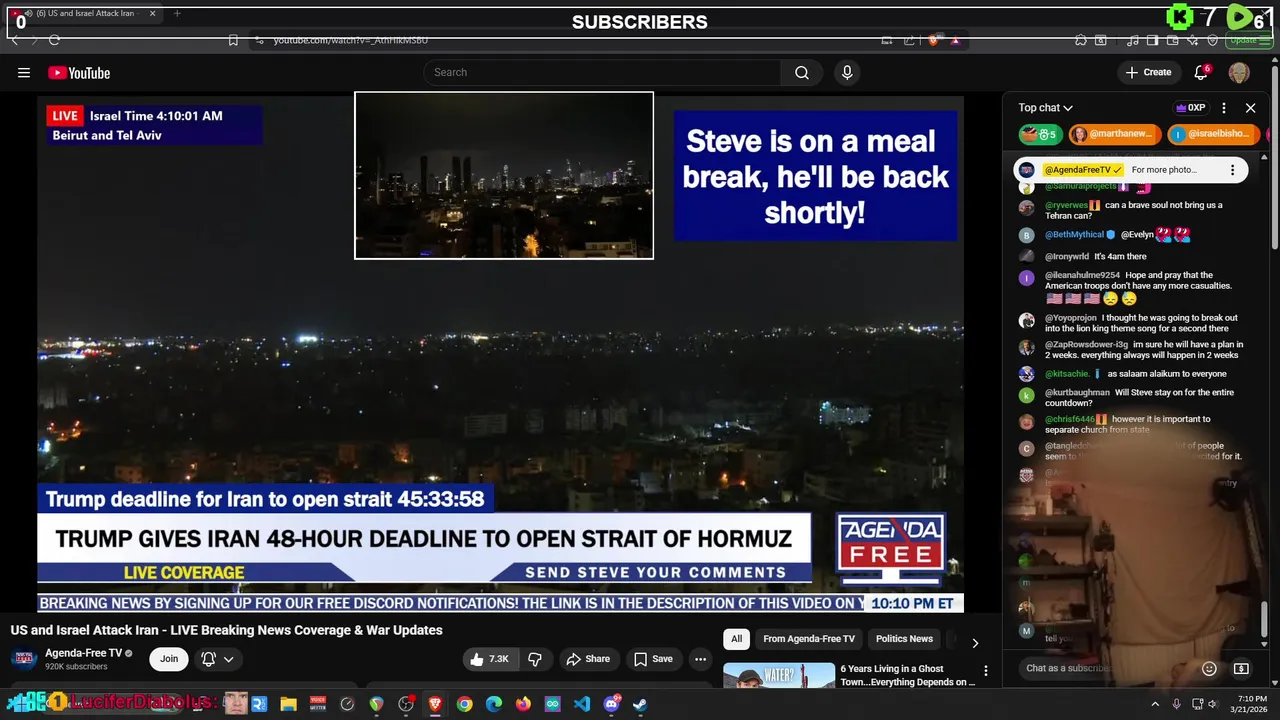Viewport: 1280px width, 720px height.
Task: Open a new browser tab
Action: coord(177,14)
